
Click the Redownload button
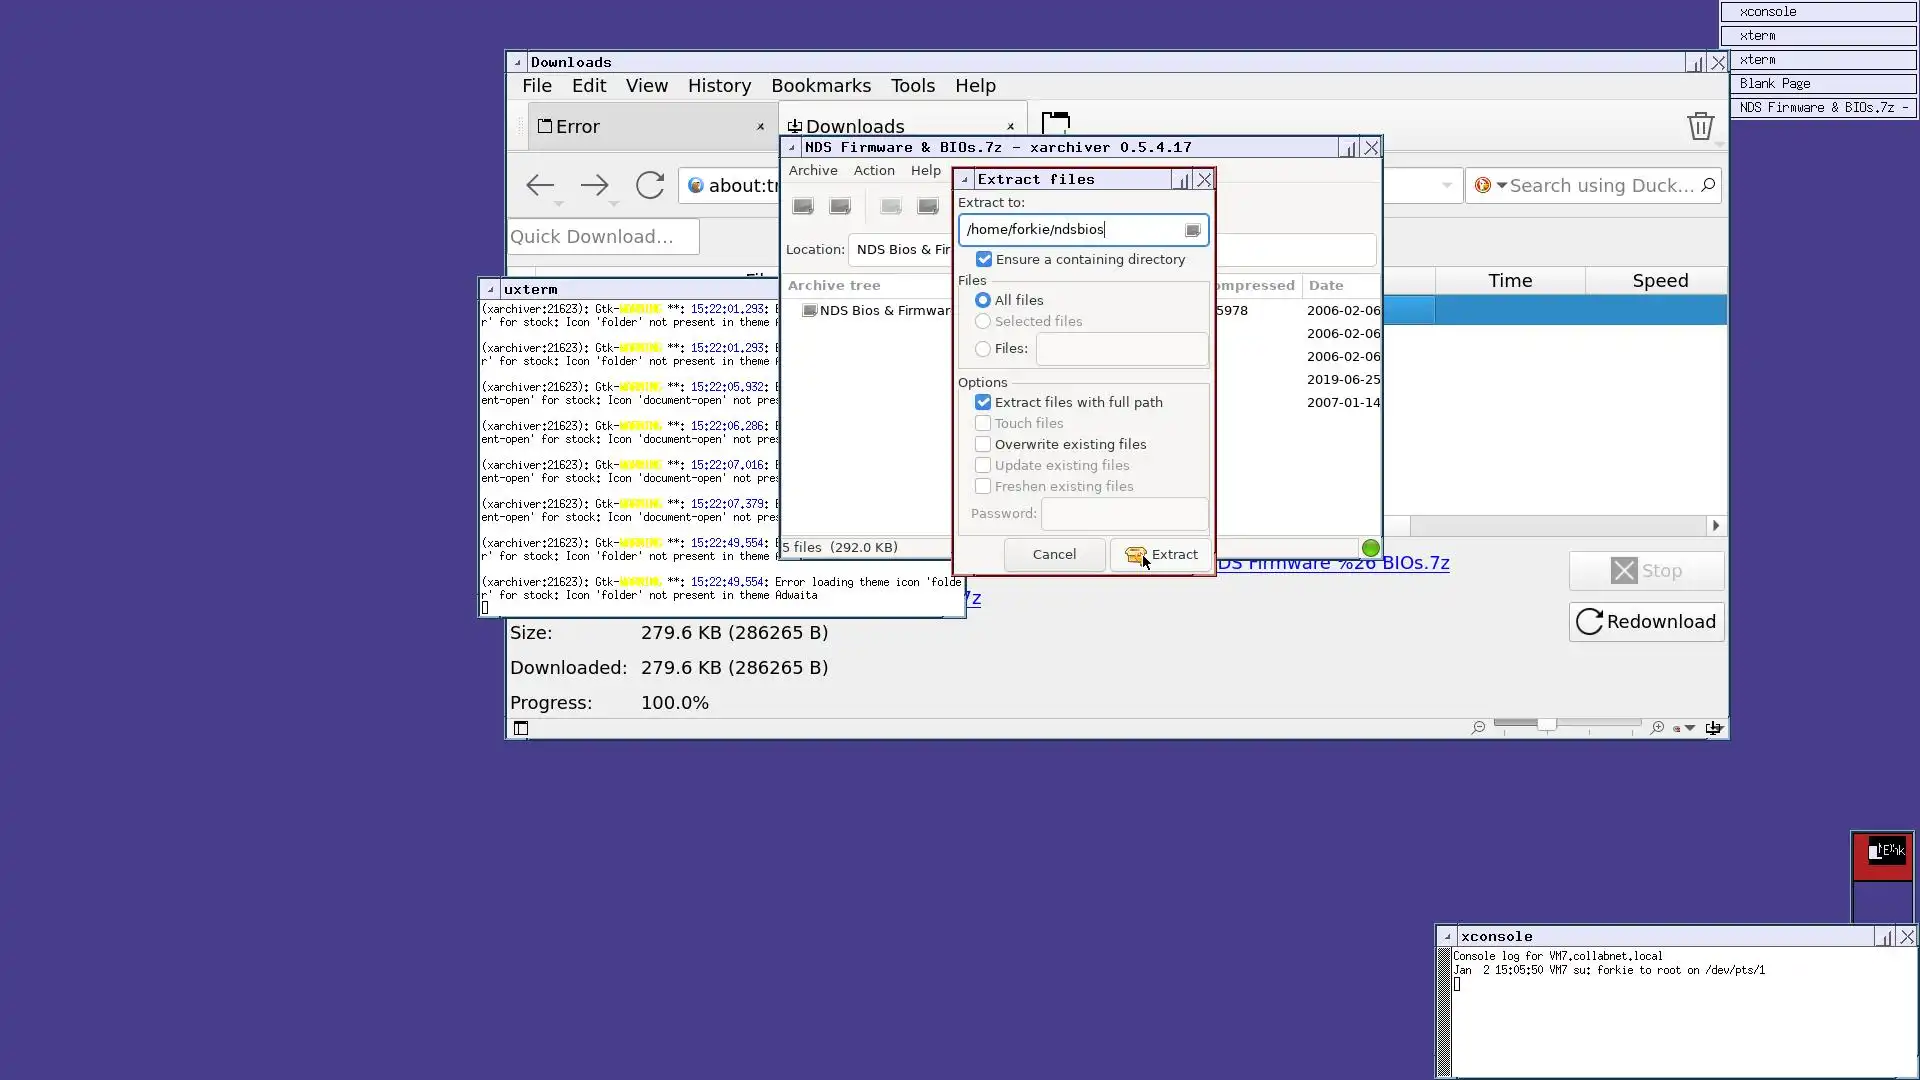click(1646, 622)
